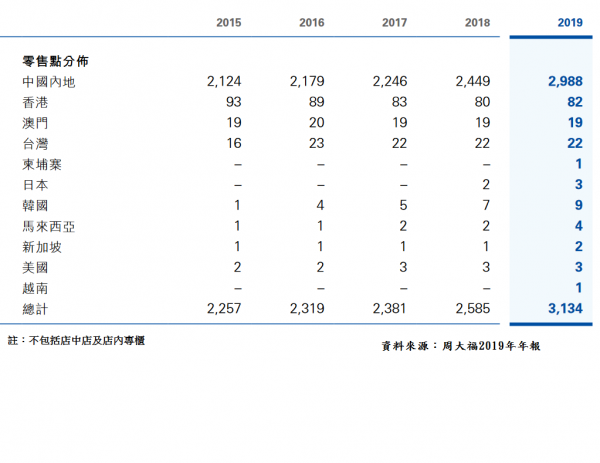Select the 美國 row label

(x=35, y=268)
